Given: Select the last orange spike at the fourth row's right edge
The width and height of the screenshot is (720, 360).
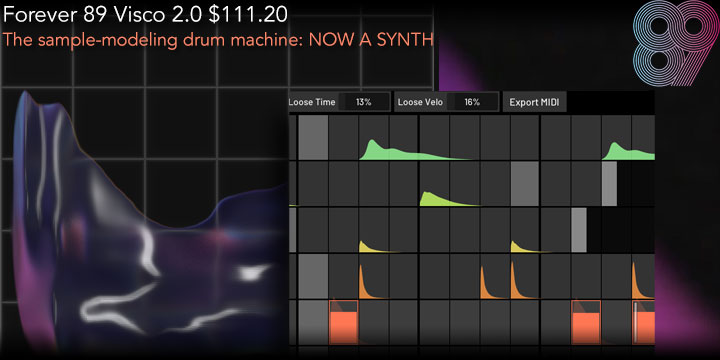Looking at the screenshot, I should pyautogui.click(x=643, y=276).
